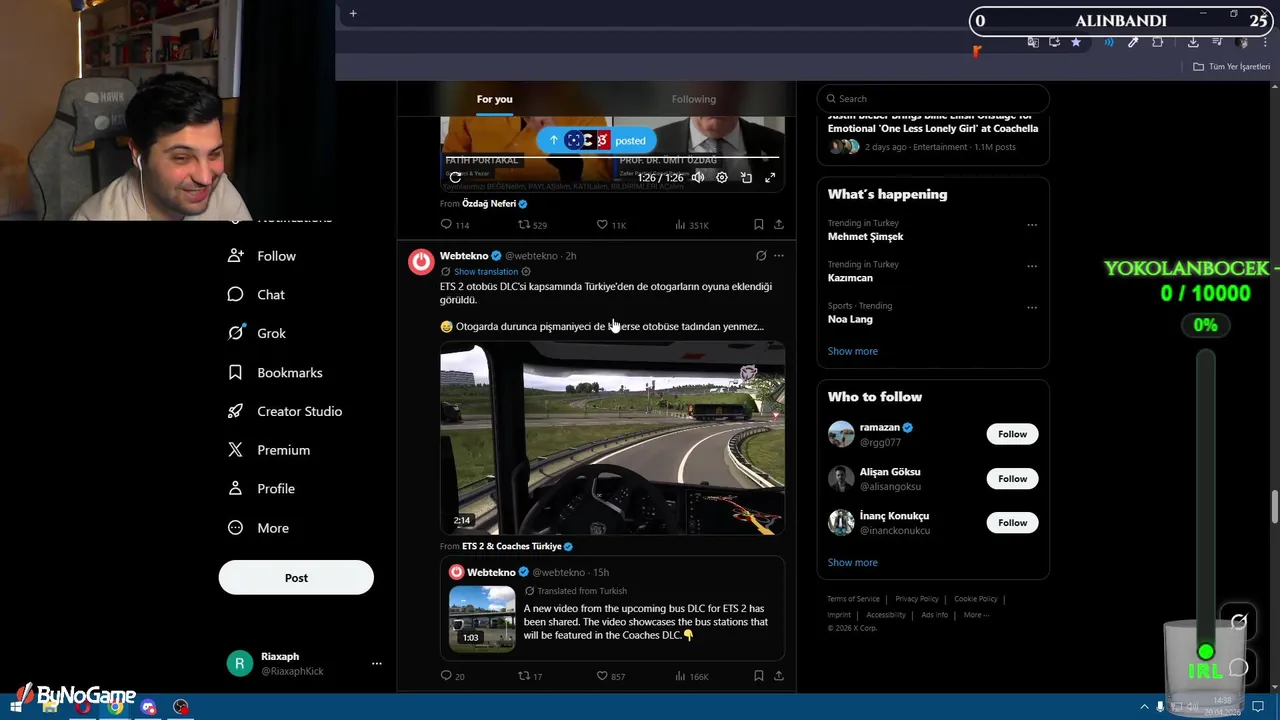Open the more menu on the Webtekno post

tap(779, 256)
